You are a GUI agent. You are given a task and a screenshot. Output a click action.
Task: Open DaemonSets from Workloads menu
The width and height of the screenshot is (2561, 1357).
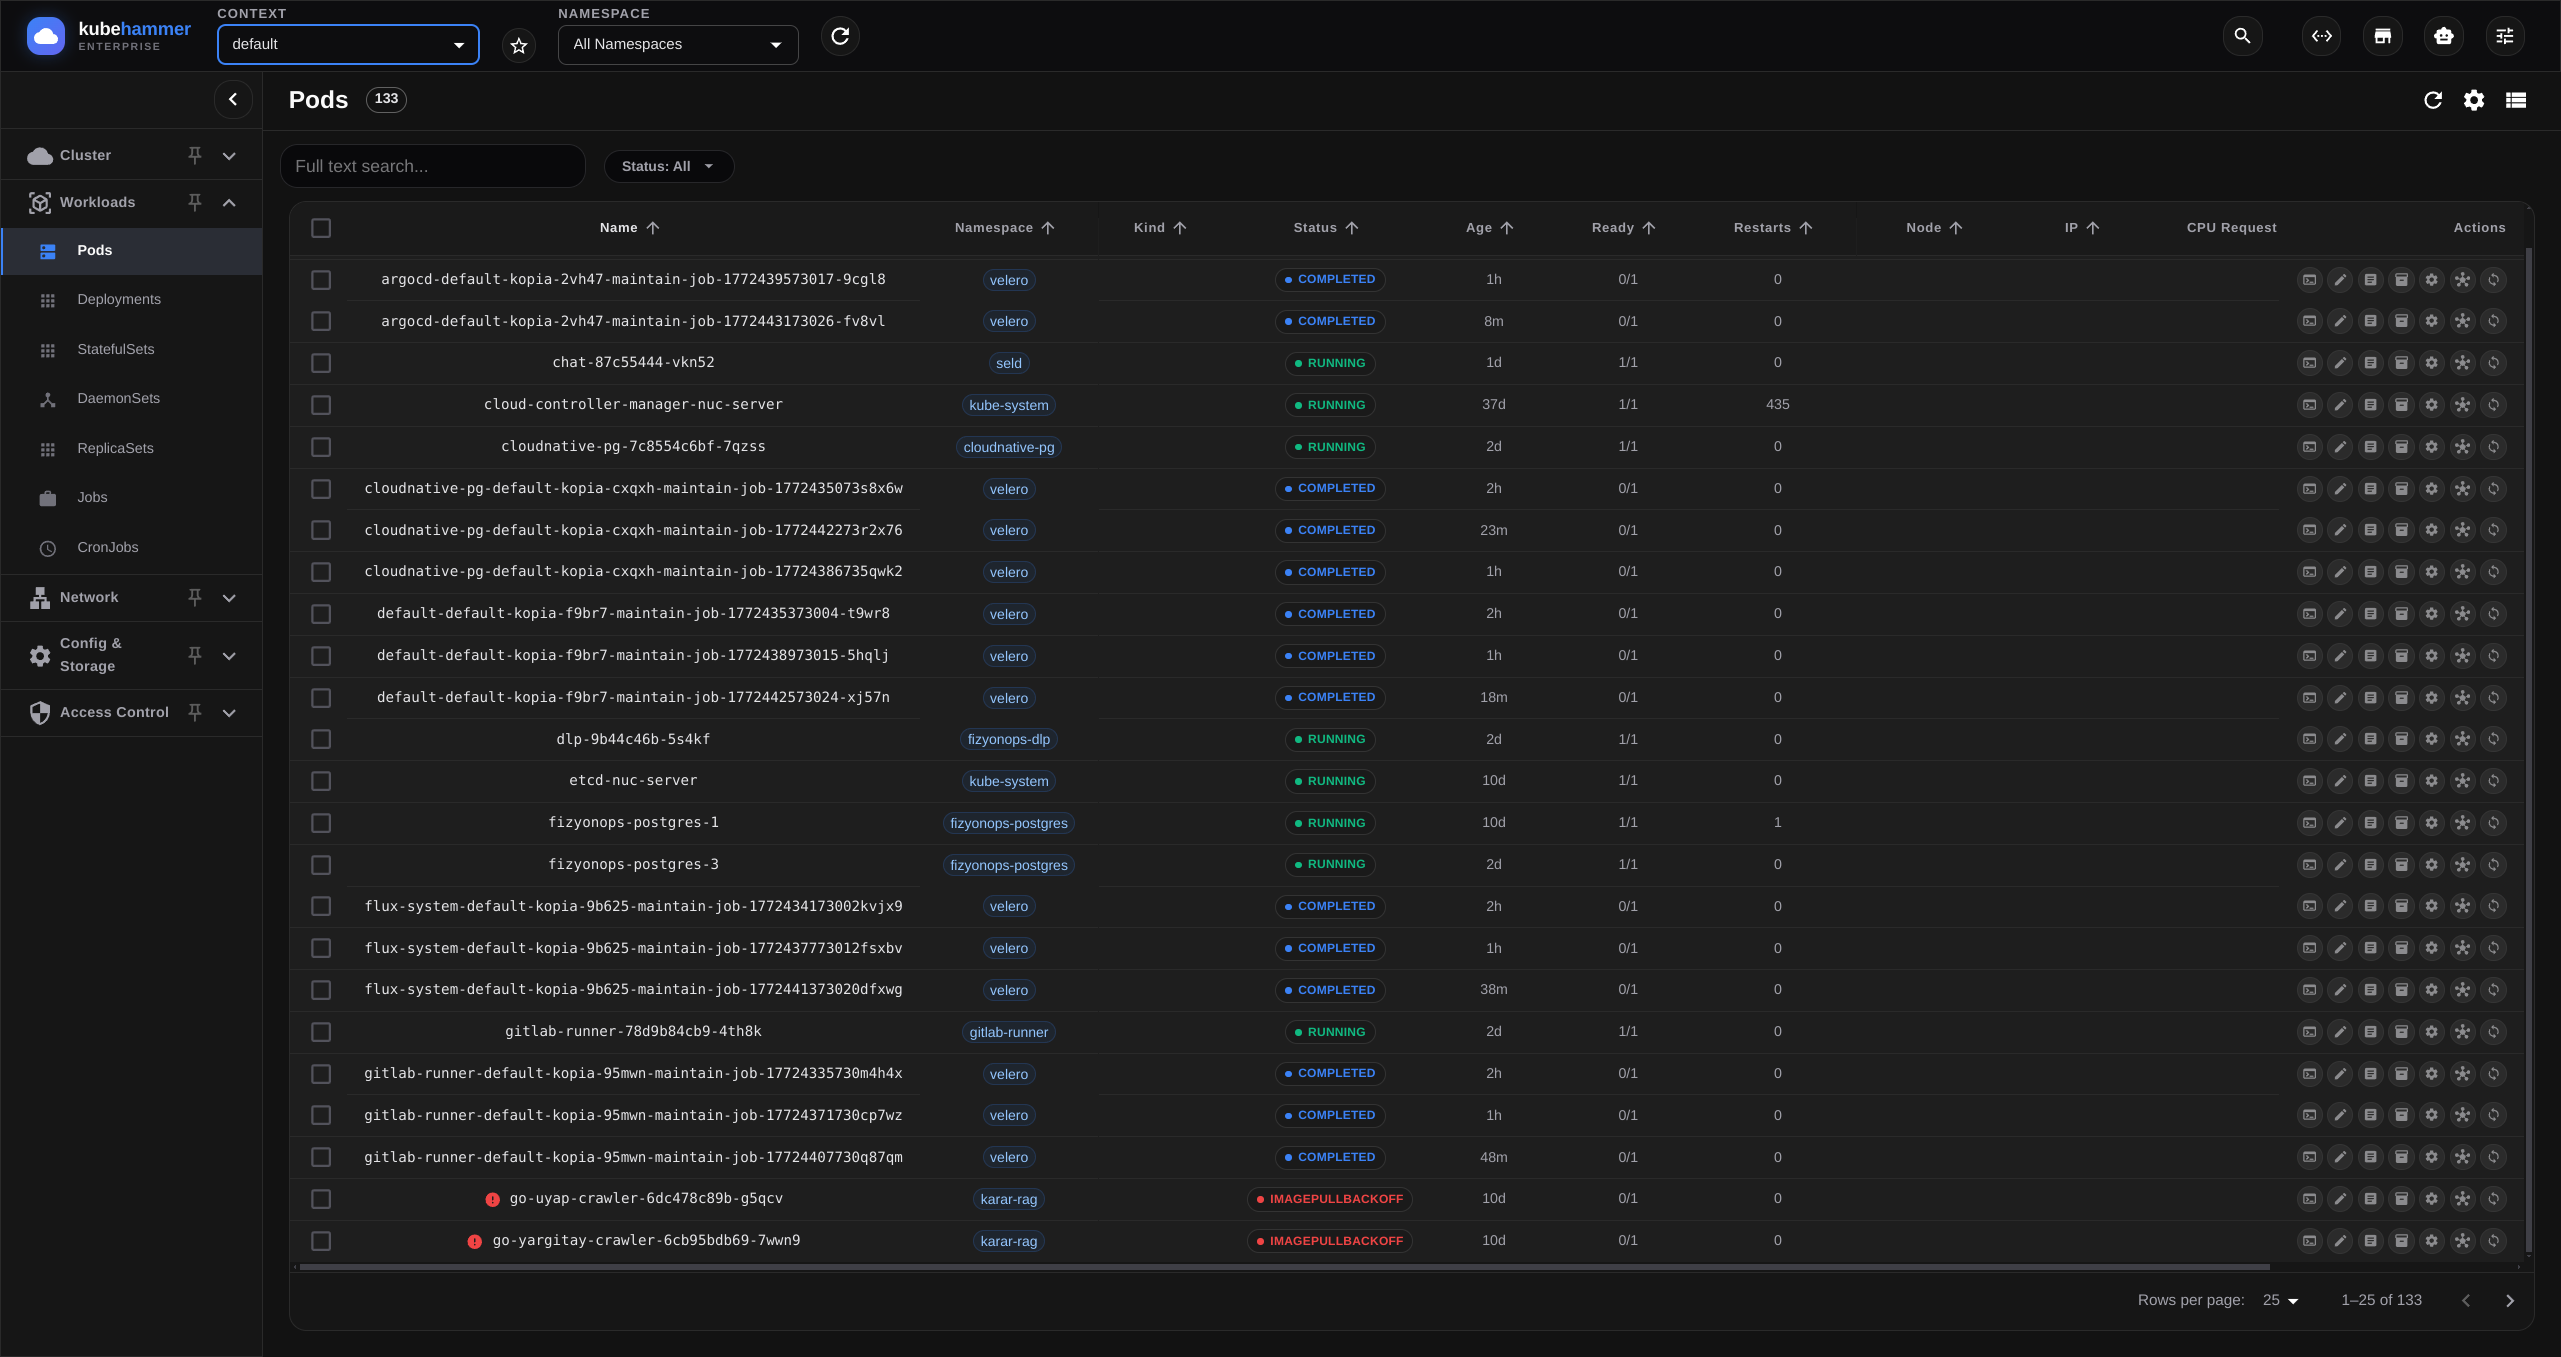click(x=132, y=398)
